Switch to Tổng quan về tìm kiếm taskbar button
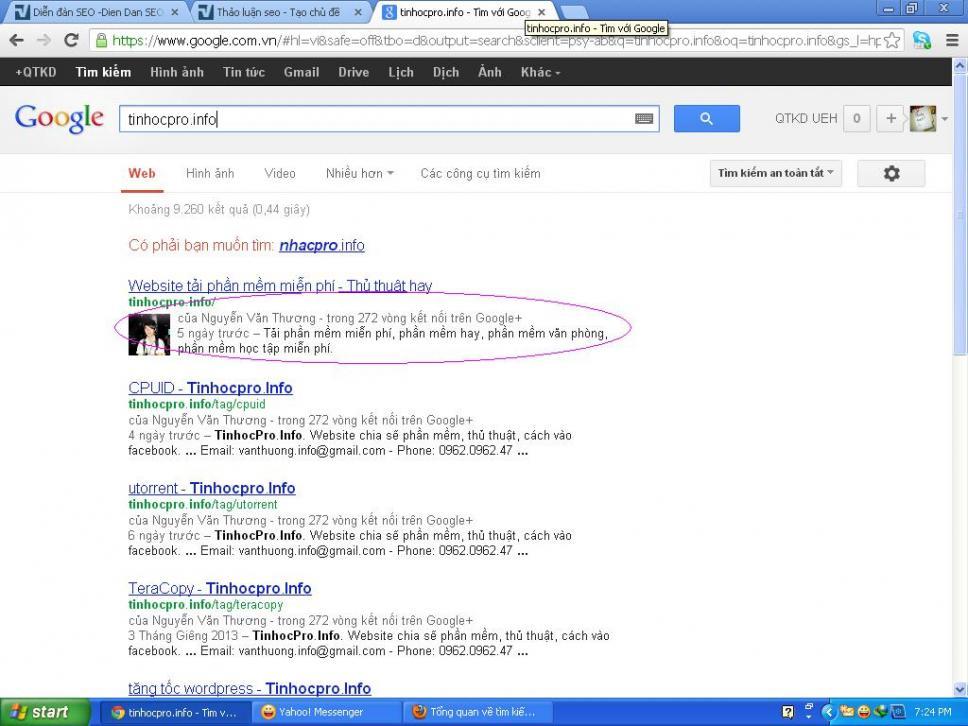This screenshot has height=726, width=968. point(477,712)
